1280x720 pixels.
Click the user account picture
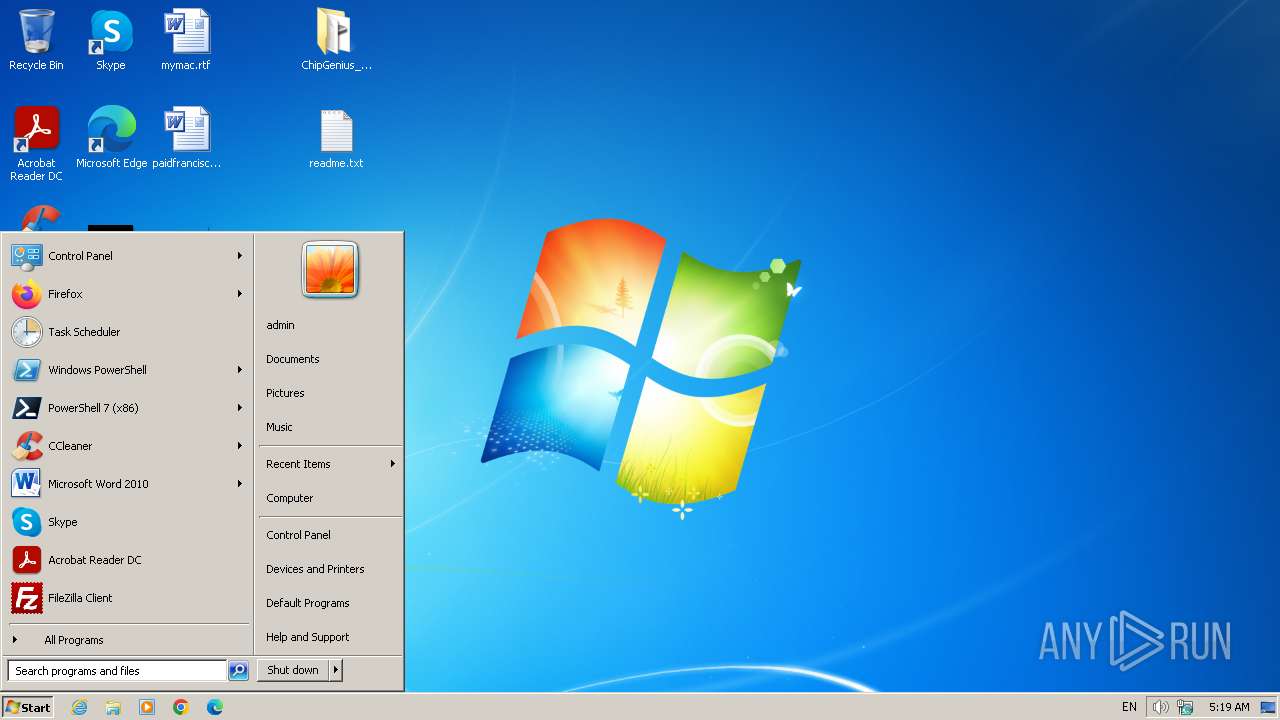[330, 269]
